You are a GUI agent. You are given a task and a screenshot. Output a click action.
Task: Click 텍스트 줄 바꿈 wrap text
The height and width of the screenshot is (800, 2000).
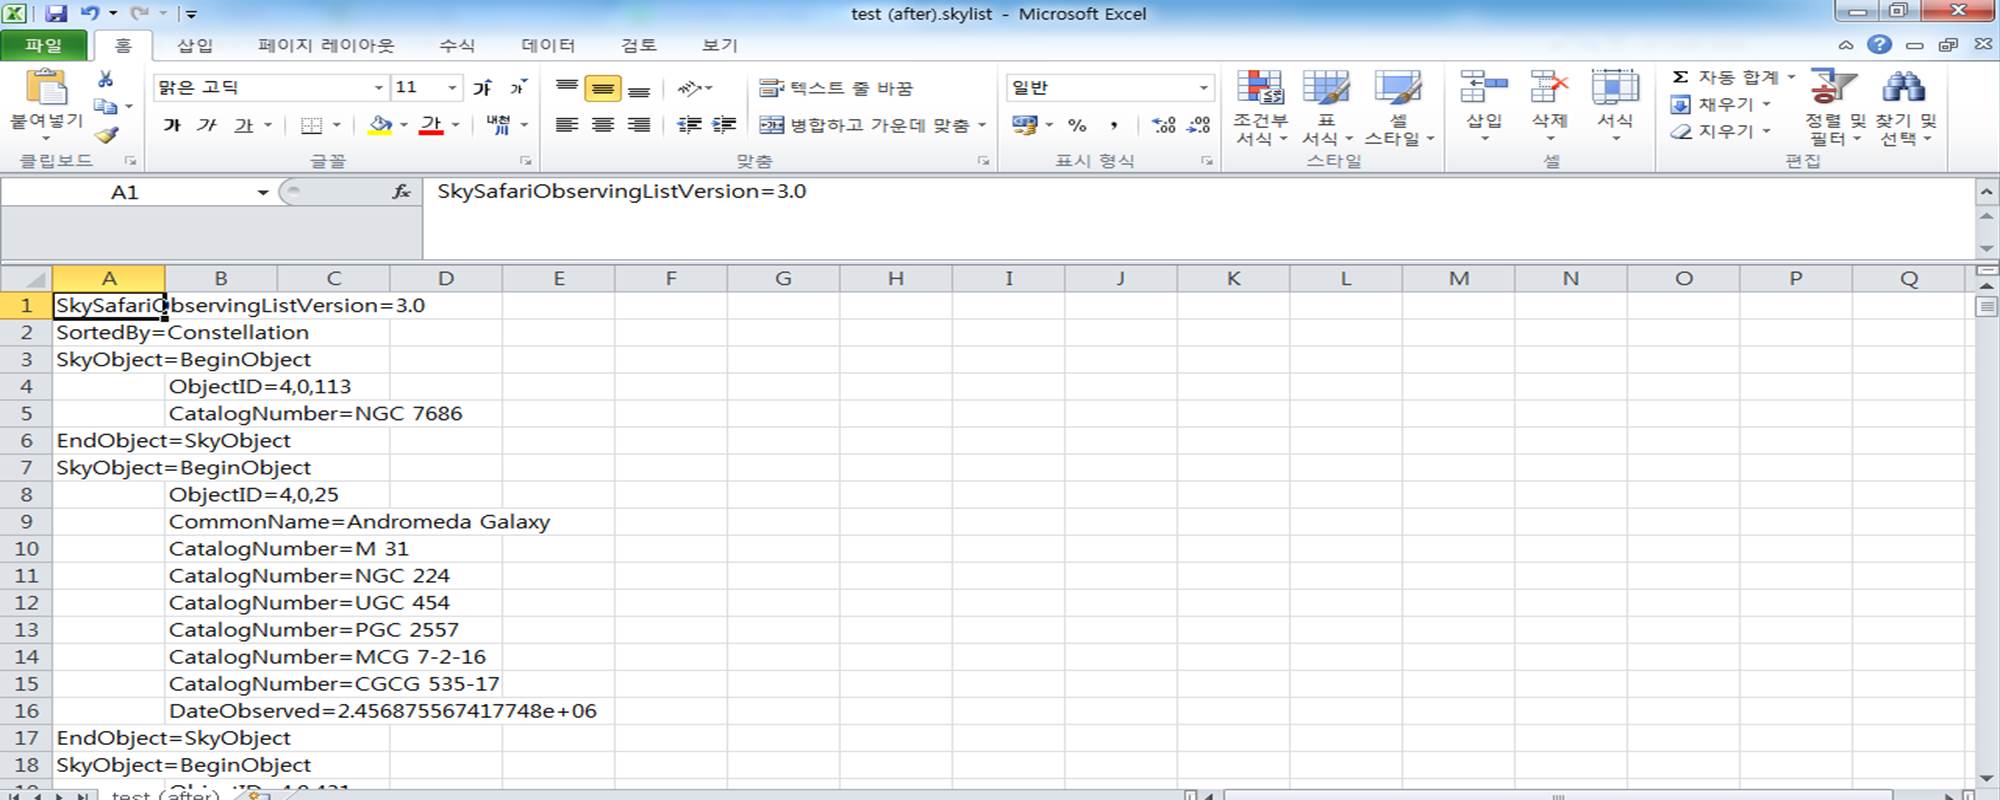pyautogui.click(x=836, y=88)
